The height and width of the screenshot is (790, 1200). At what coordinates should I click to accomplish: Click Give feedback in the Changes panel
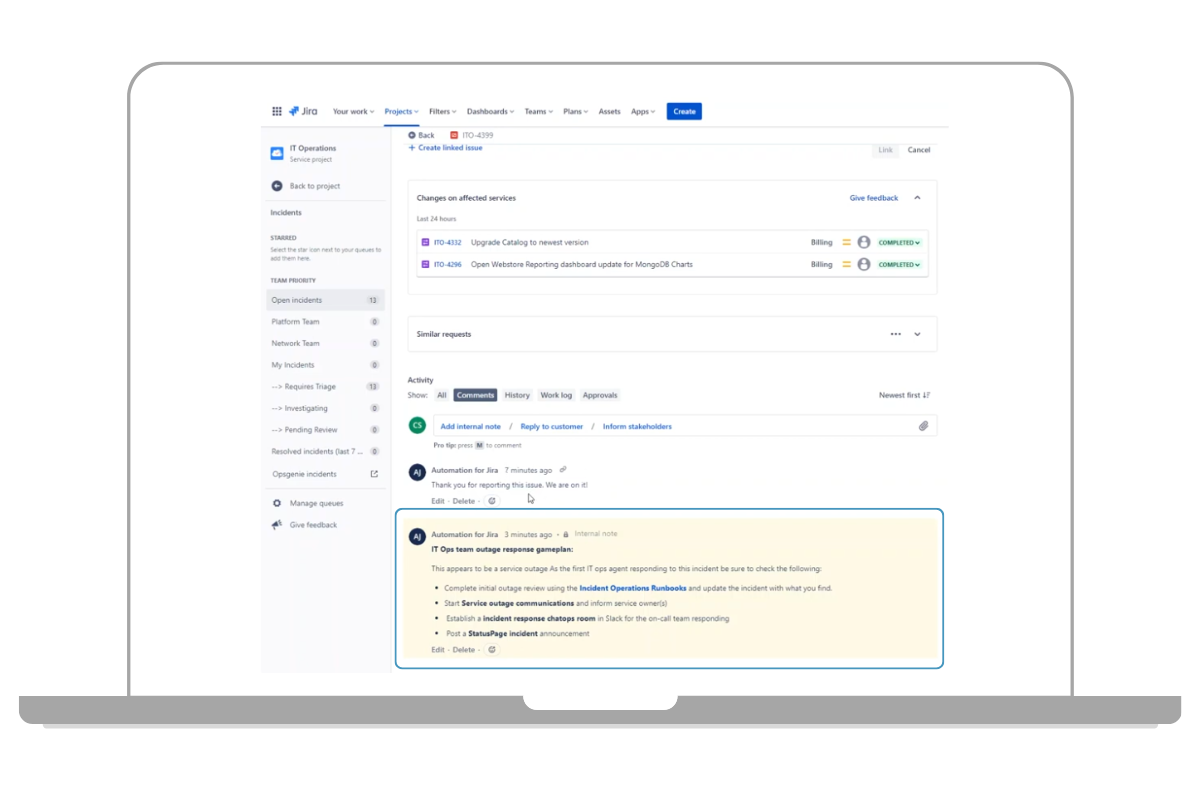click(x=874, y=198)
